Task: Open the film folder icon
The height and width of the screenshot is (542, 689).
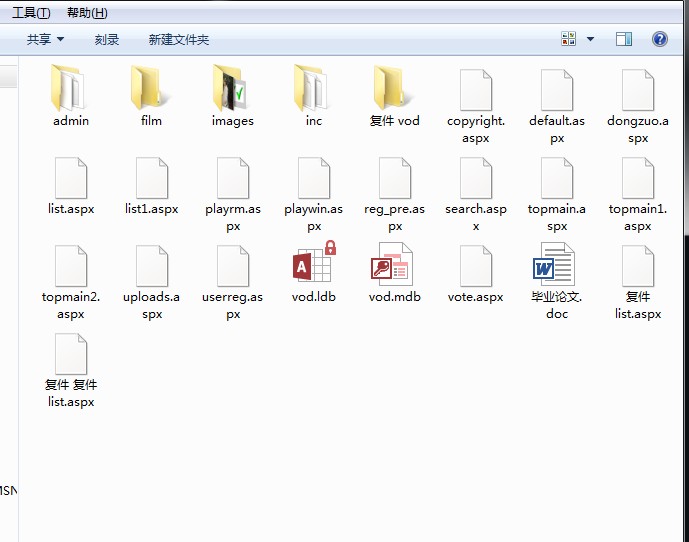Action: coord(149,88)
